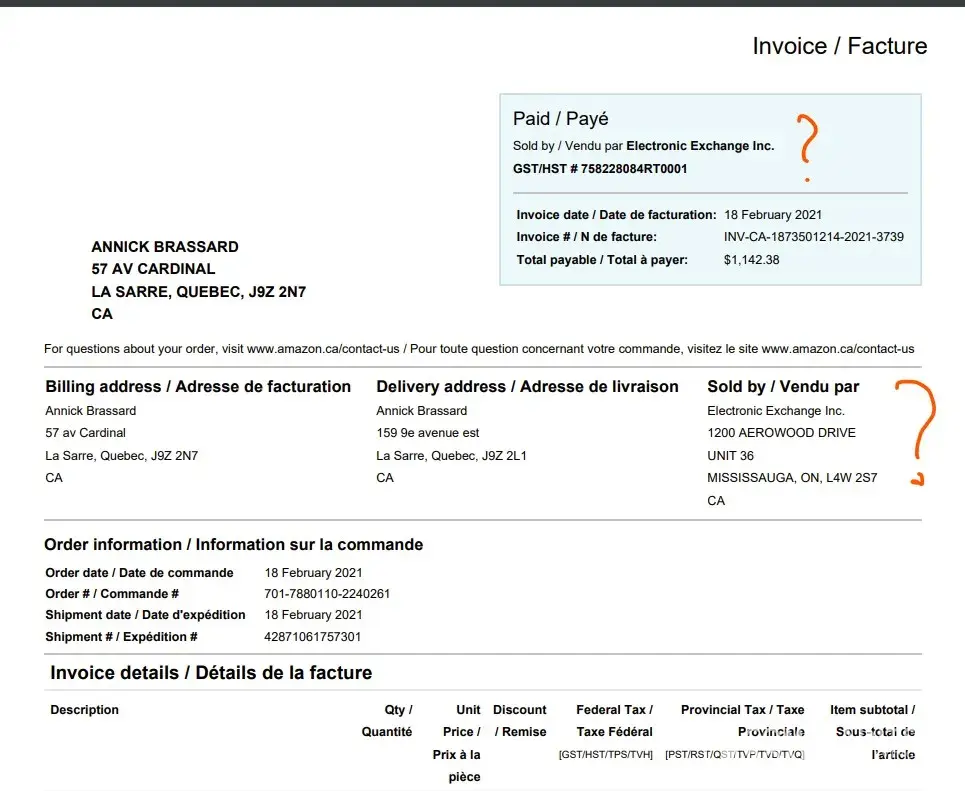Click the "Delivery address / Adresse de livraison" heading
This screenshot has height=791, width=965.
pos(527,387)
